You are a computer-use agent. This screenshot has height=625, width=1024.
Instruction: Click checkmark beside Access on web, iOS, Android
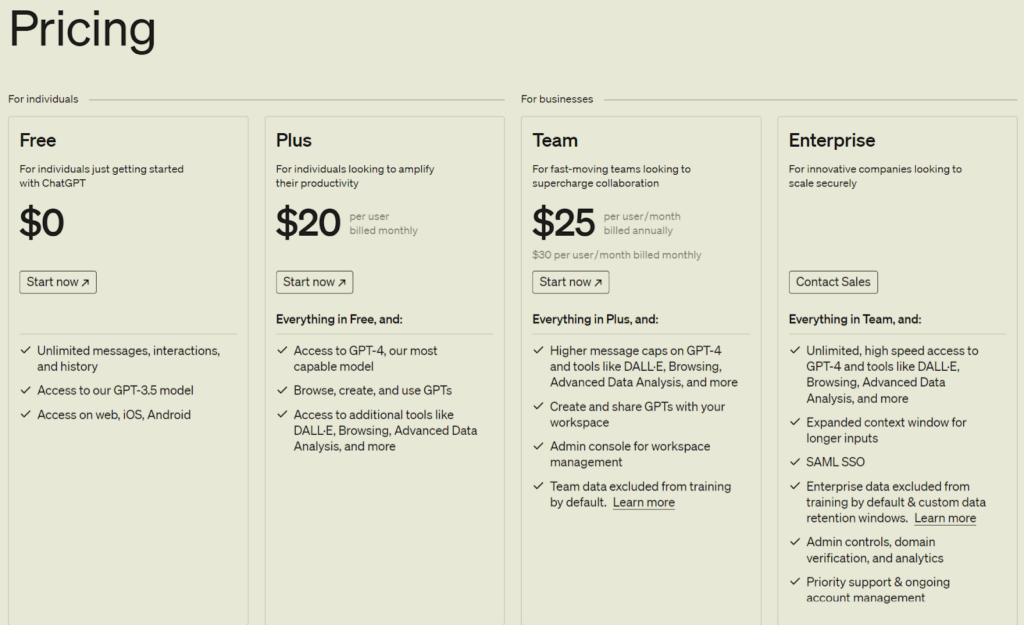click(x=24, y=415)
